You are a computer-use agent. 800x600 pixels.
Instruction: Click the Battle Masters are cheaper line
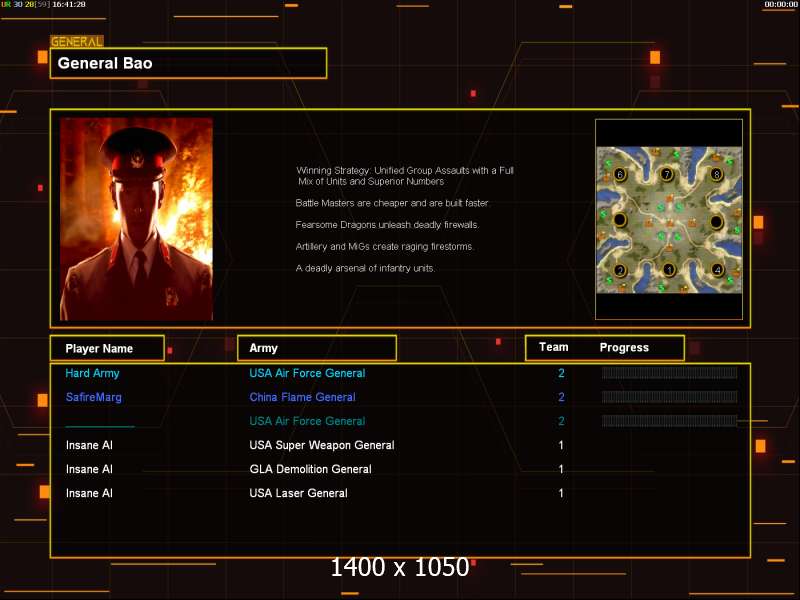click(392, 203)
